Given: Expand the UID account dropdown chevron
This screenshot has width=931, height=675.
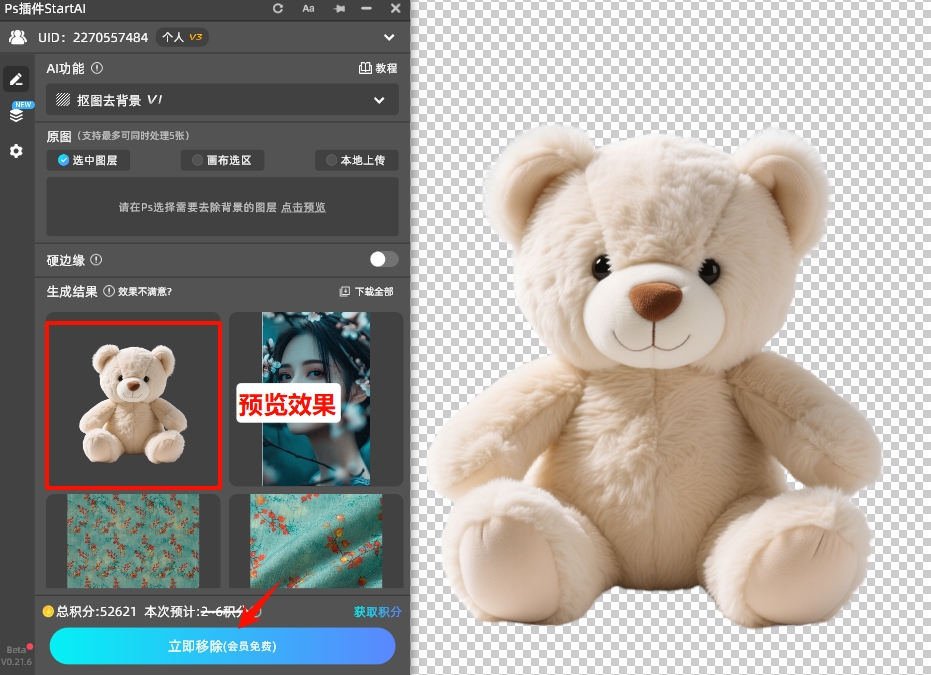Looking at the screenshot, I should tap(389, 38).
